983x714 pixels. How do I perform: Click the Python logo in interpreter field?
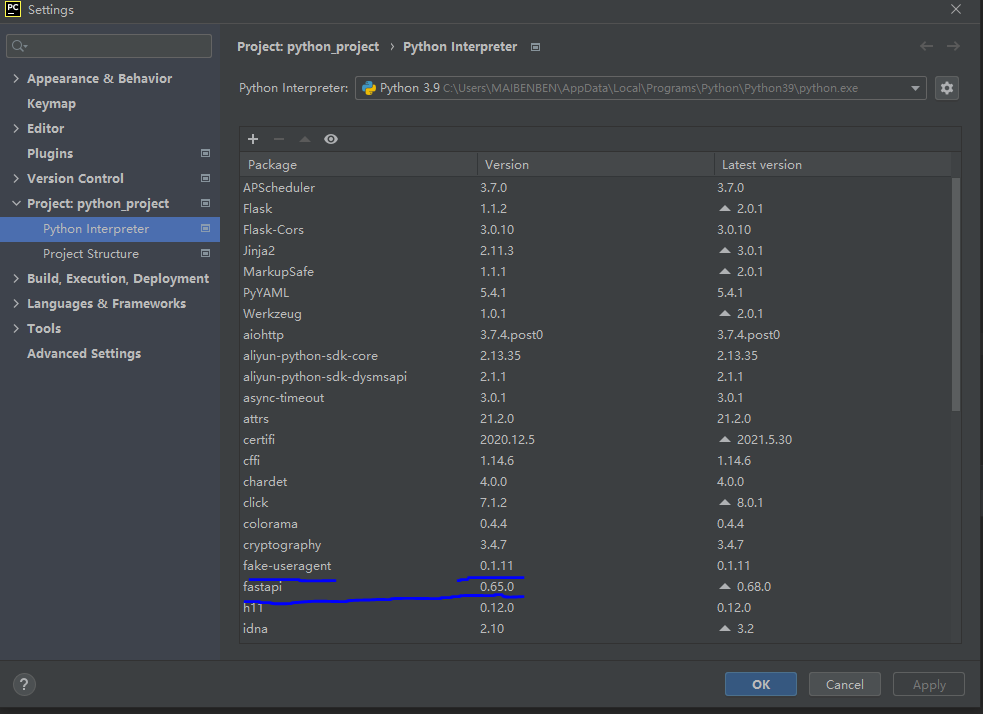pos(369,88)
